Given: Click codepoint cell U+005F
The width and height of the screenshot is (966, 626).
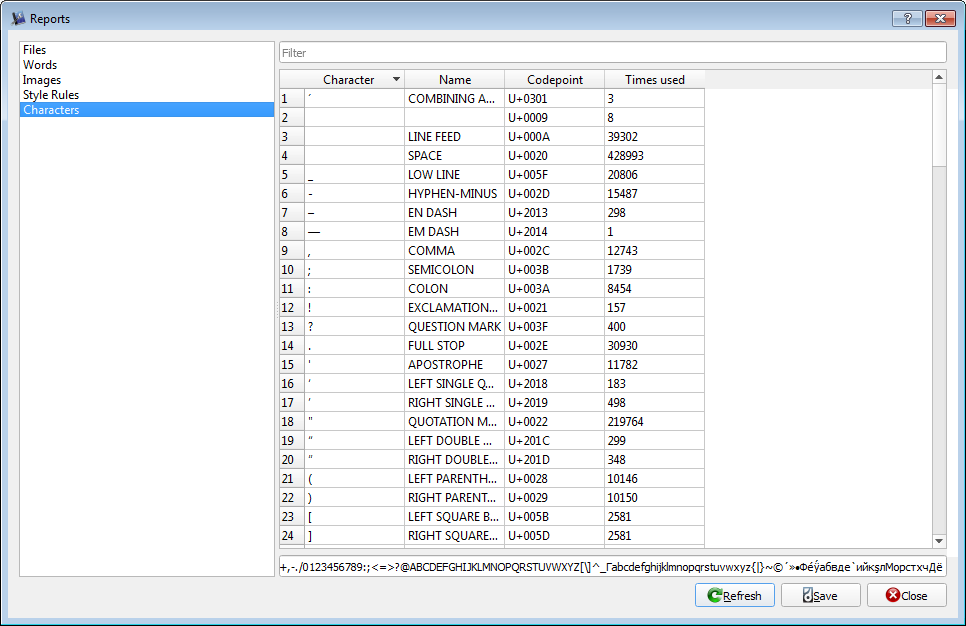Looking at the screenshot, I should (x=554, y=174).
